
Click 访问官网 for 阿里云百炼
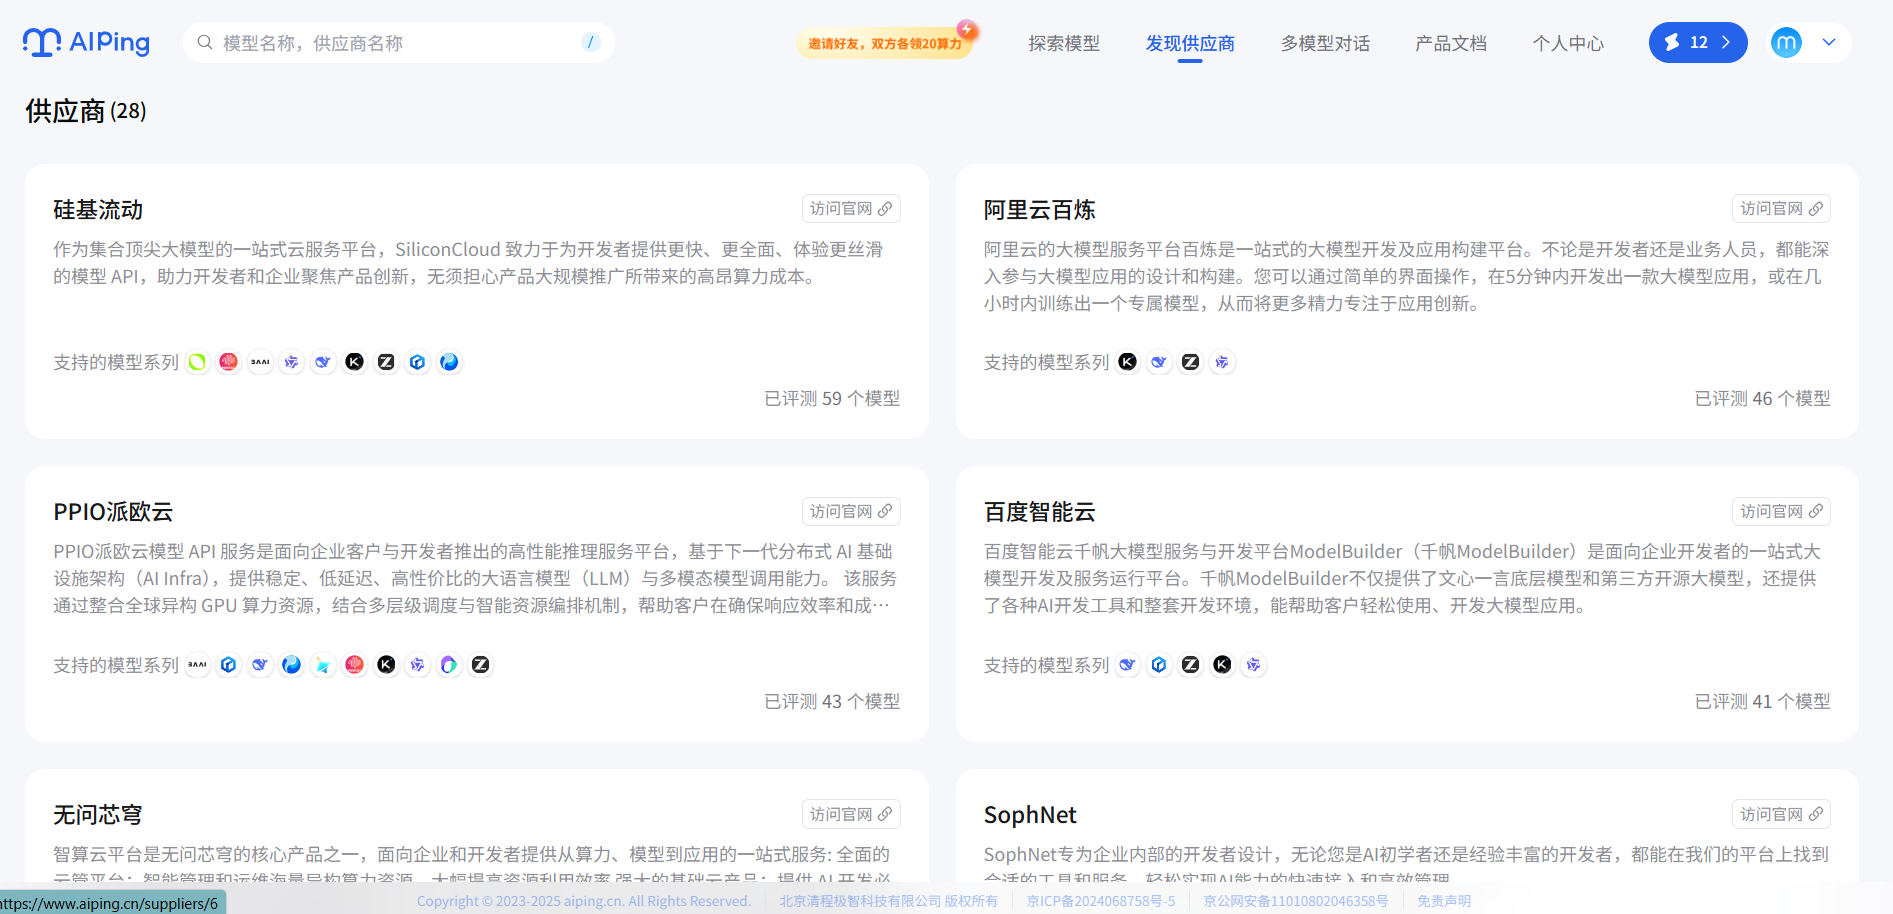[x=1781, y=208]
